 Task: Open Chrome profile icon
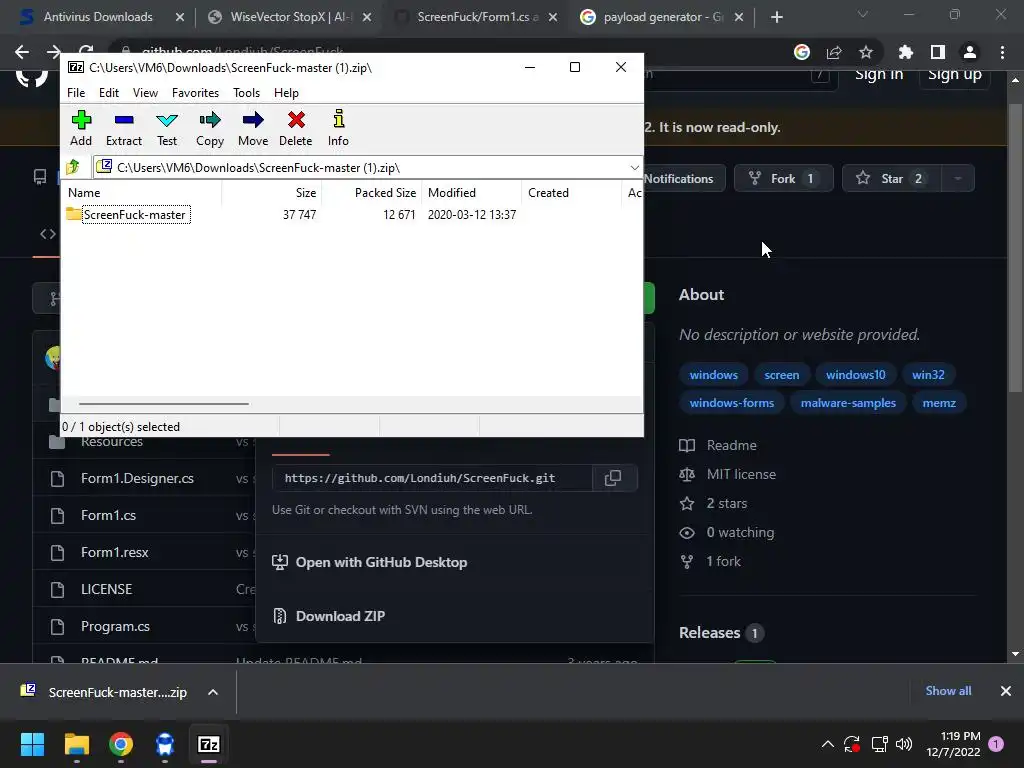970,52
